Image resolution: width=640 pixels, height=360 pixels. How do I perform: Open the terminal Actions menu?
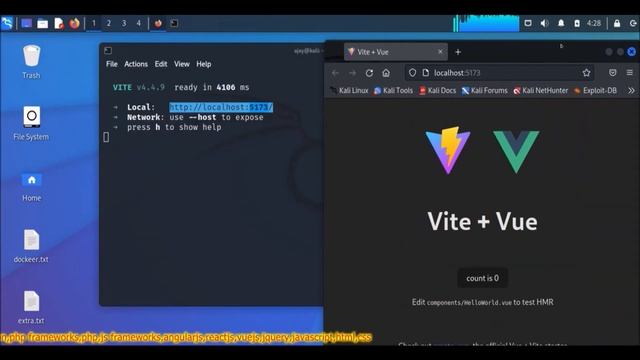(136, 64)
